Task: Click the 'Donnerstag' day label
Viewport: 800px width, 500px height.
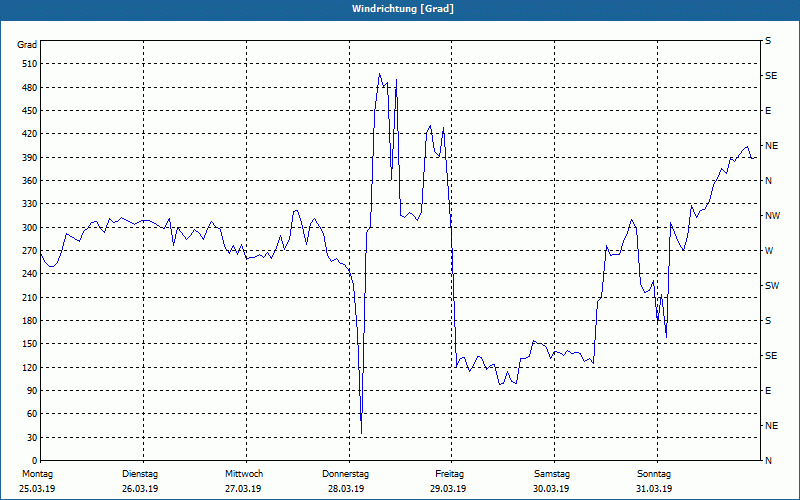Action: tap(345, 474)
